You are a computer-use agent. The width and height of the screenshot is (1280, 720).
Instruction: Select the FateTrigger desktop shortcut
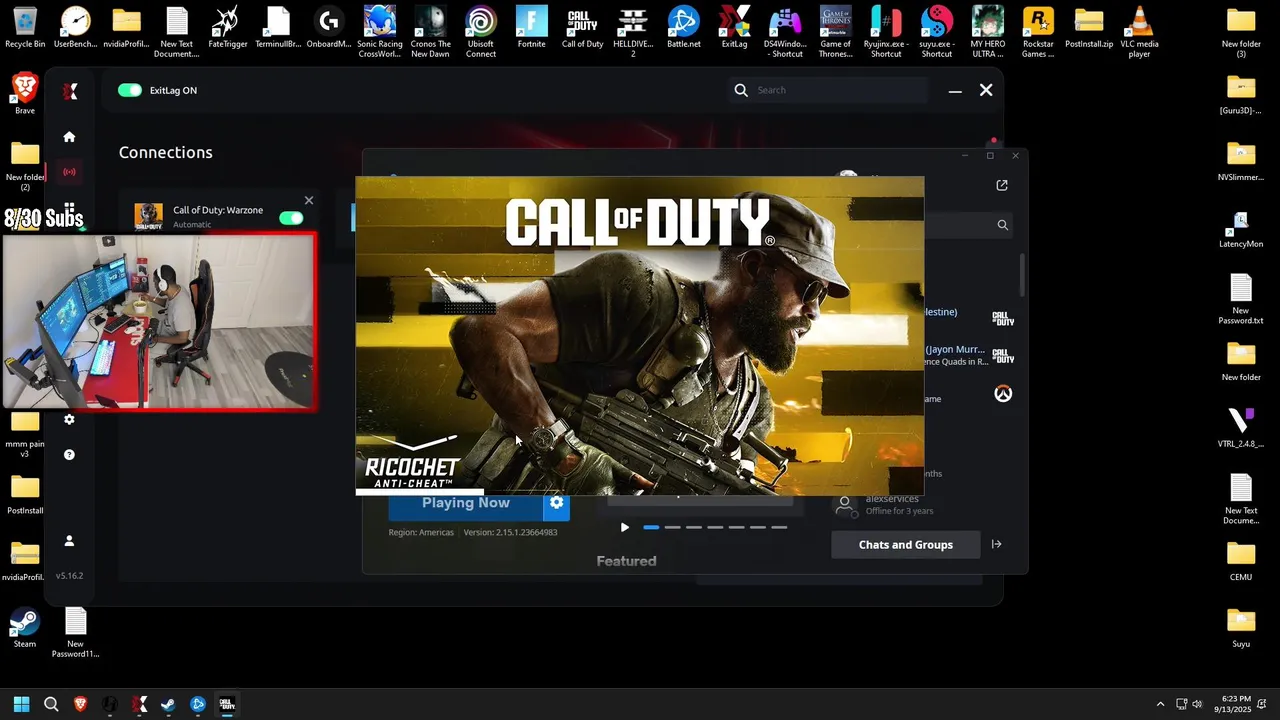(228, 27)
